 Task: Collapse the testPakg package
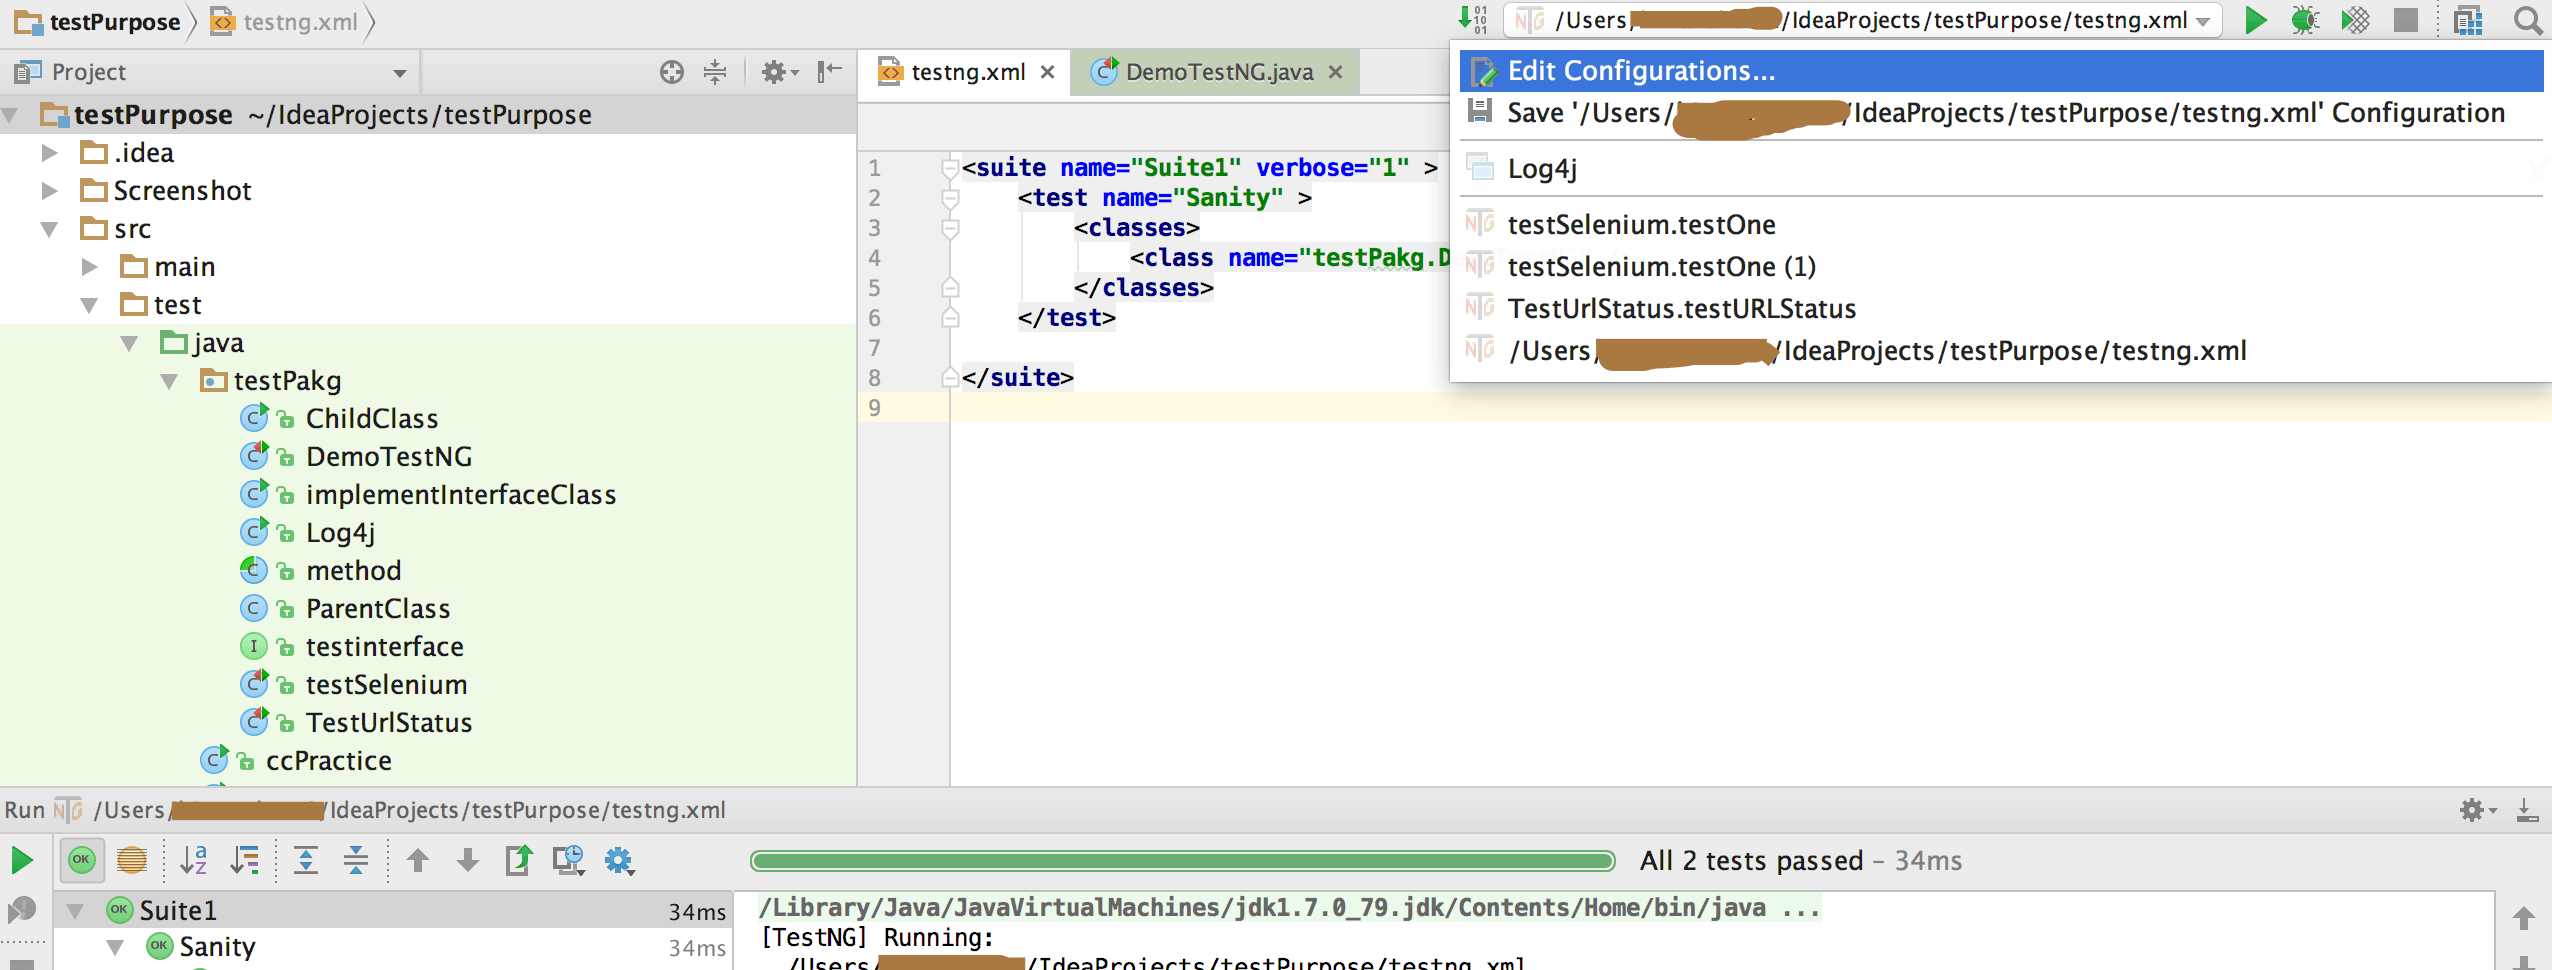pyautogui.click(x=169, y=381)
